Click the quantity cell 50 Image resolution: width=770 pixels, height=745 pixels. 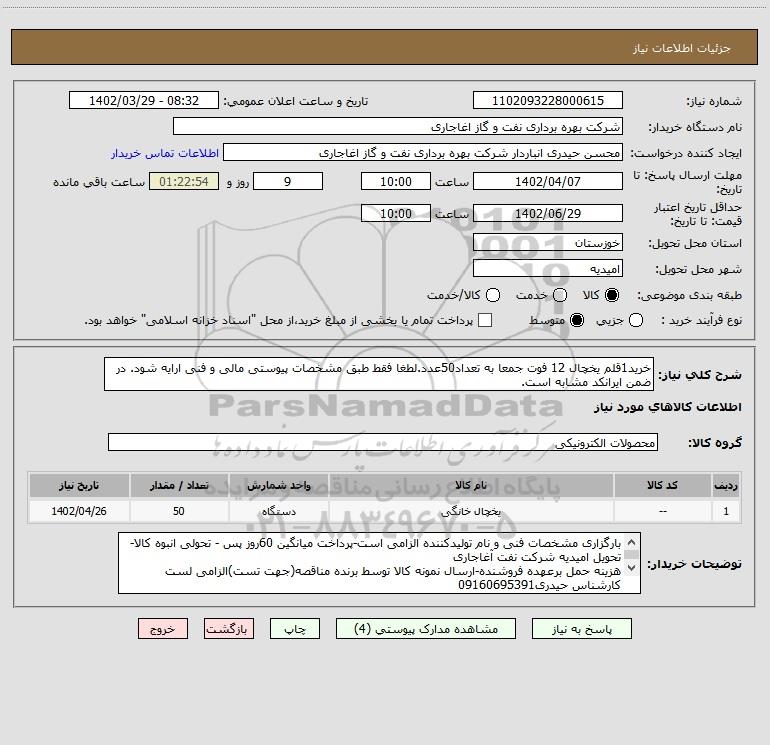[x=179, y=511]
